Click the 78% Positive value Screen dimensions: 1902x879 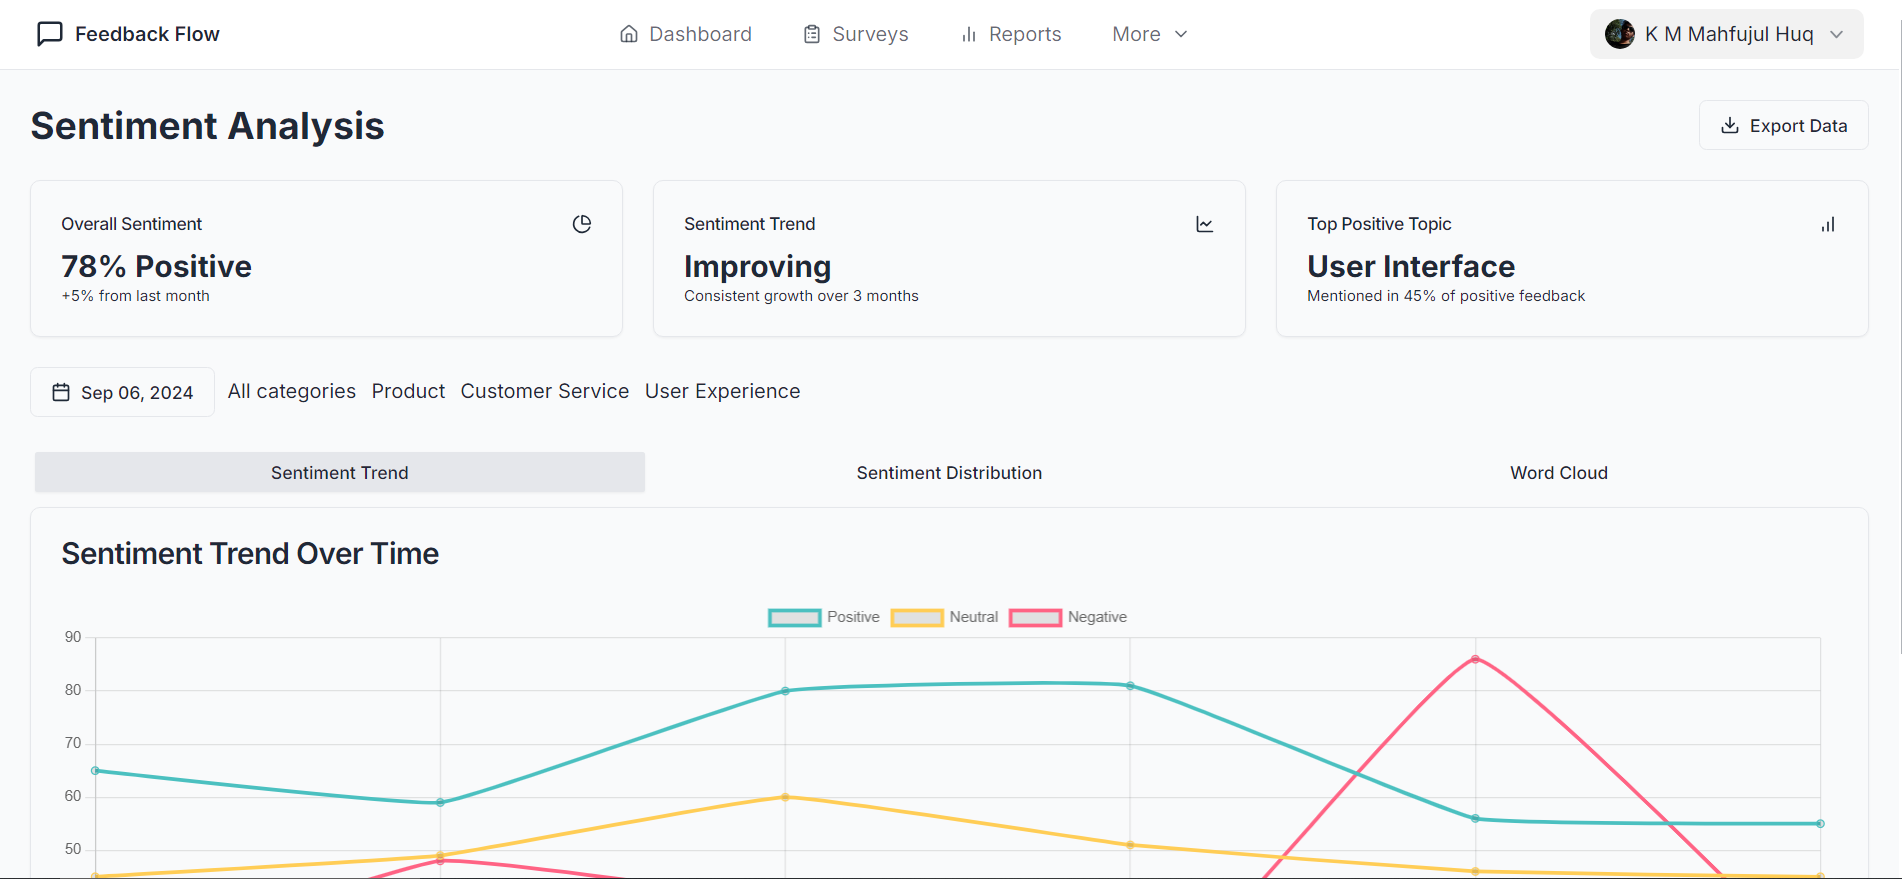click(x=156, y=267)
